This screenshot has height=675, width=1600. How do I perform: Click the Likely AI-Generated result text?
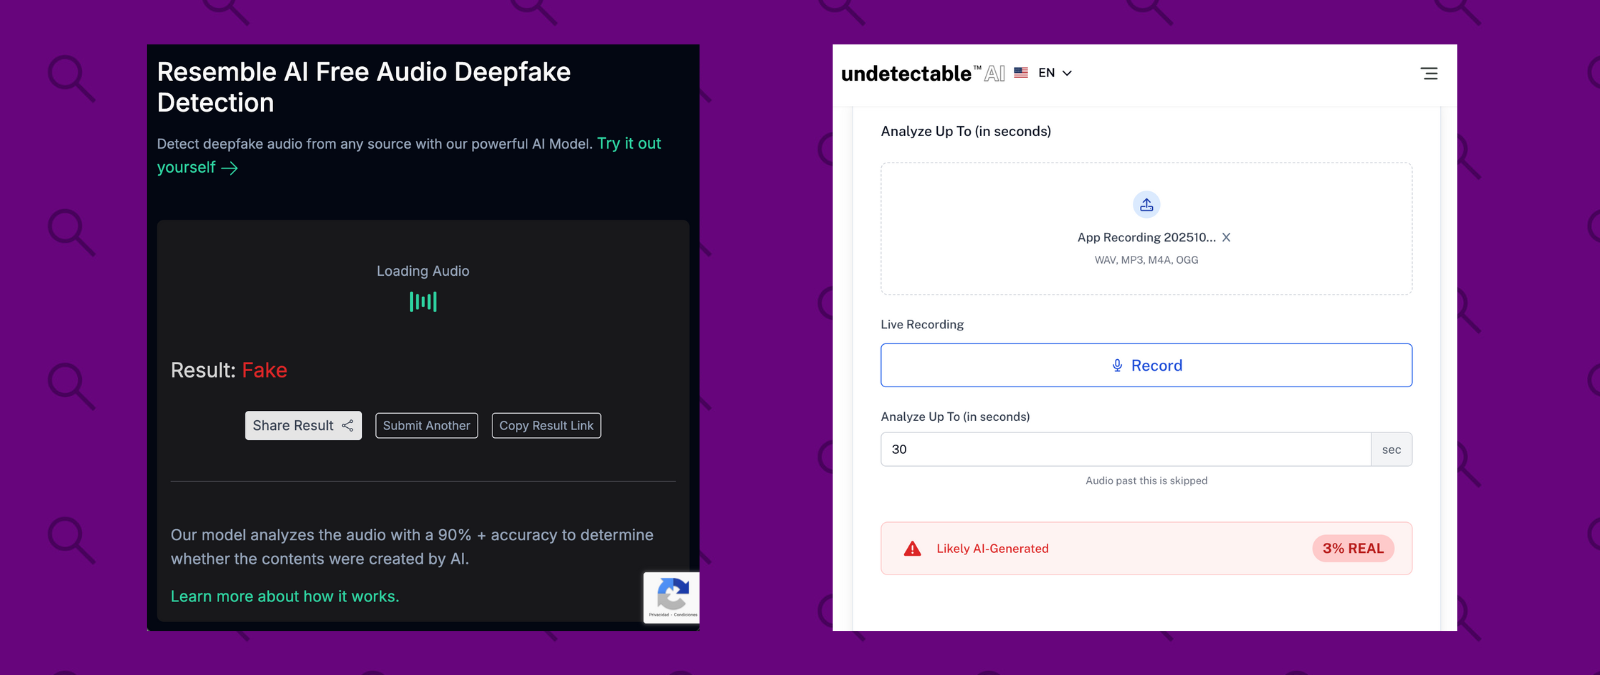tap(993, 548)
